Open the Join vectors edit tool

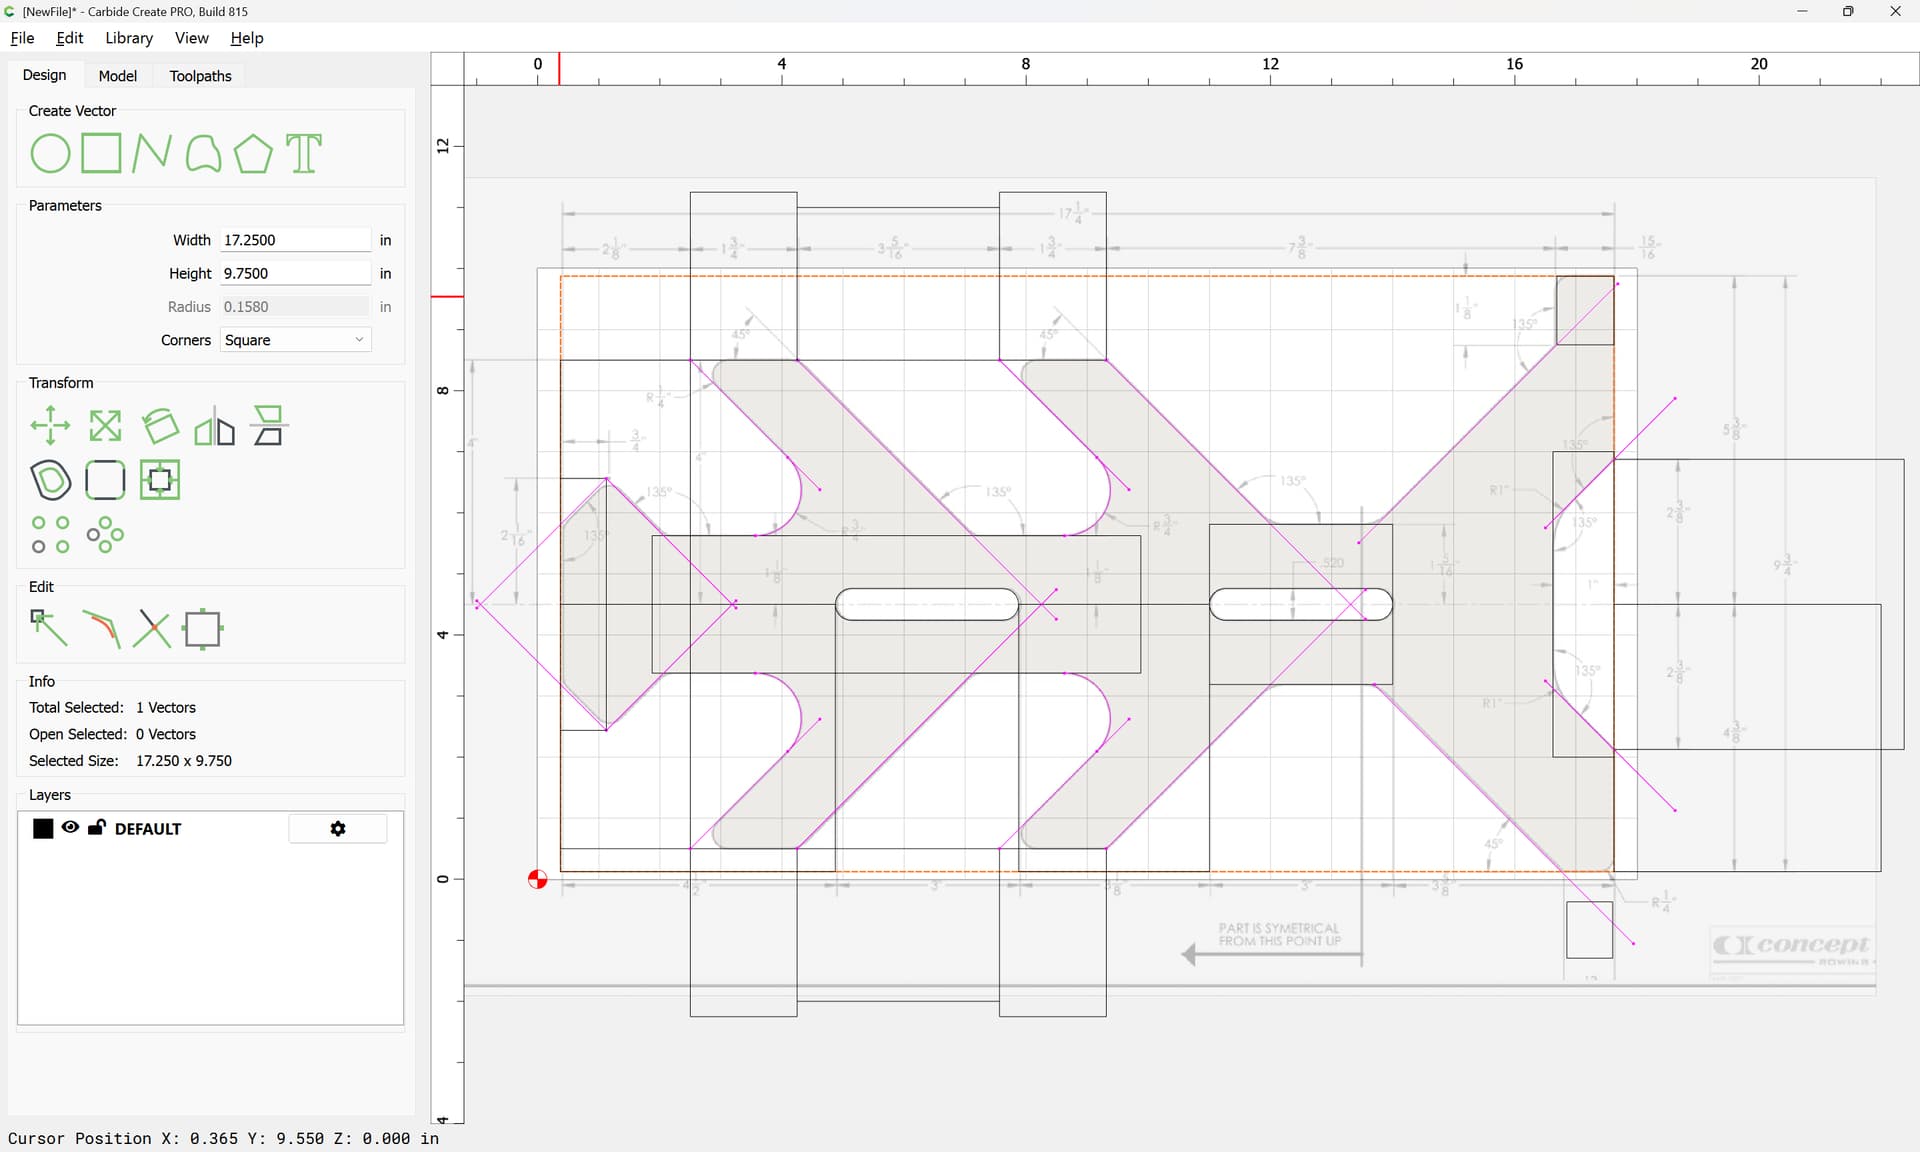coord(203,629)
